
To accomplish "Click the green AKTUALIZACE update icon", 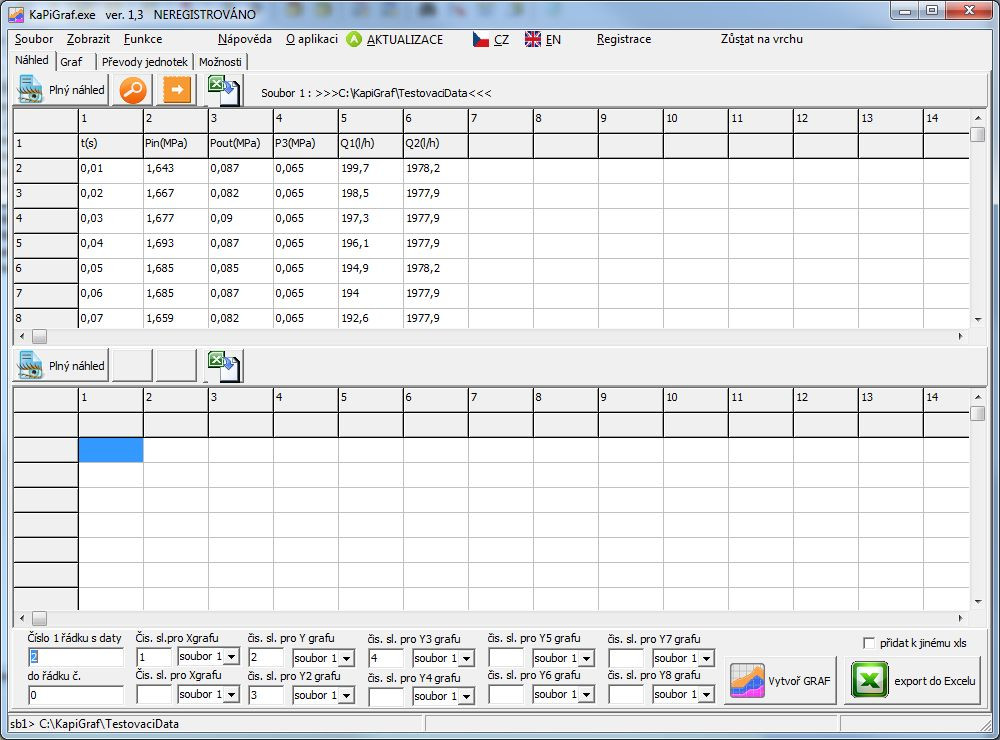I will [353, 39].
